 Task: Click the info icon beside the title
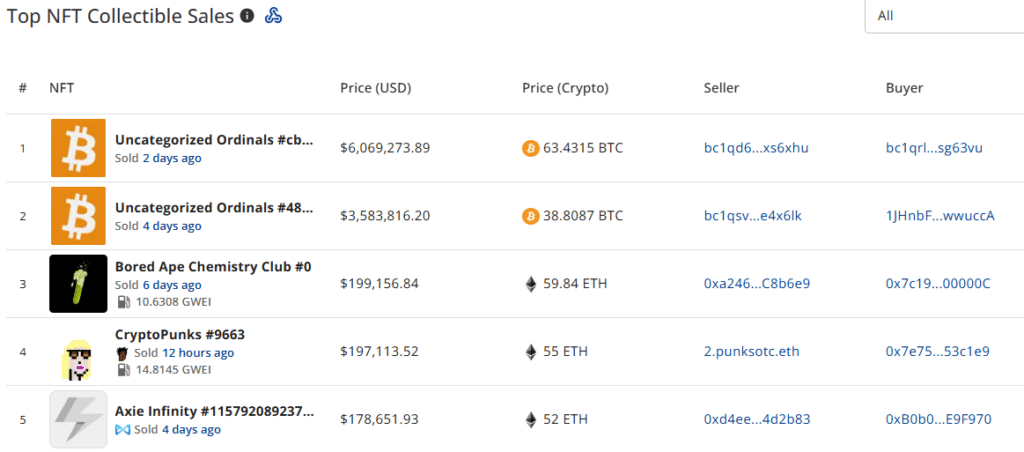pos(247,16)
